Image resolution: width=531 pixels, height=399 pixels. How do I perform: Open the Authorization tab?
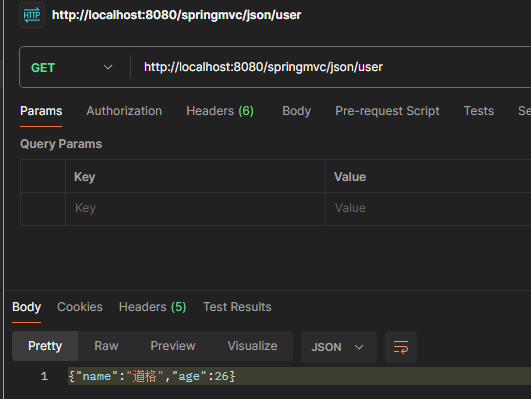tap(124, 111)
